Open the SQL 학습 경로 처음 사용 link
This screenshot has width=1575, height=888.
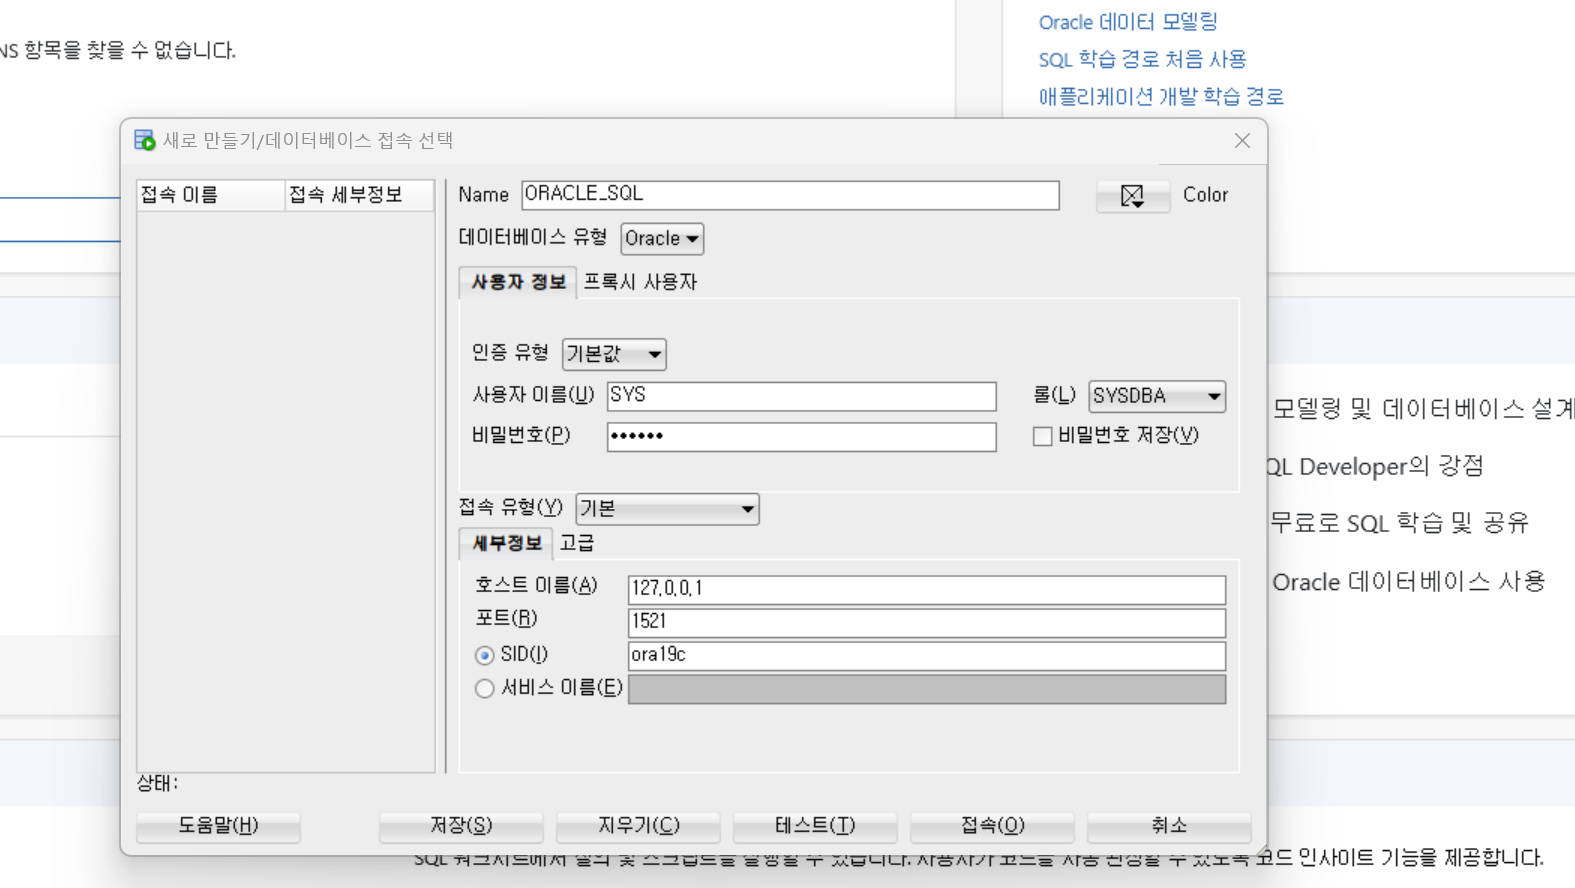[x=1142, y=60]
